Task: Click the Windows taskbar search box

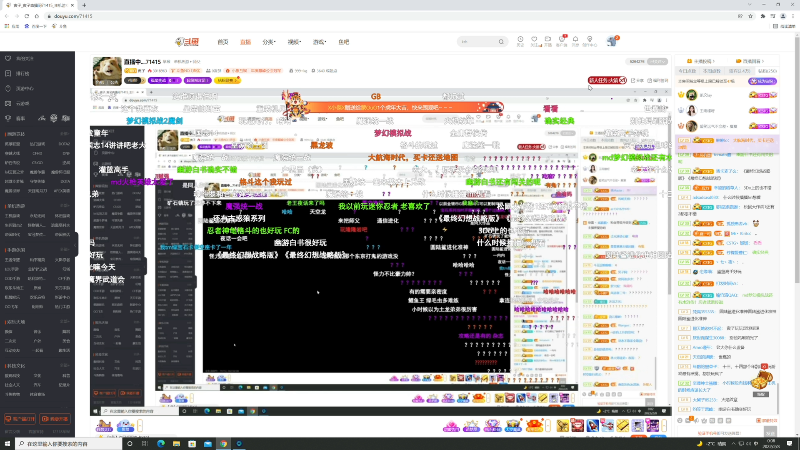Action: pyautogui.click(x=69, y=444)
